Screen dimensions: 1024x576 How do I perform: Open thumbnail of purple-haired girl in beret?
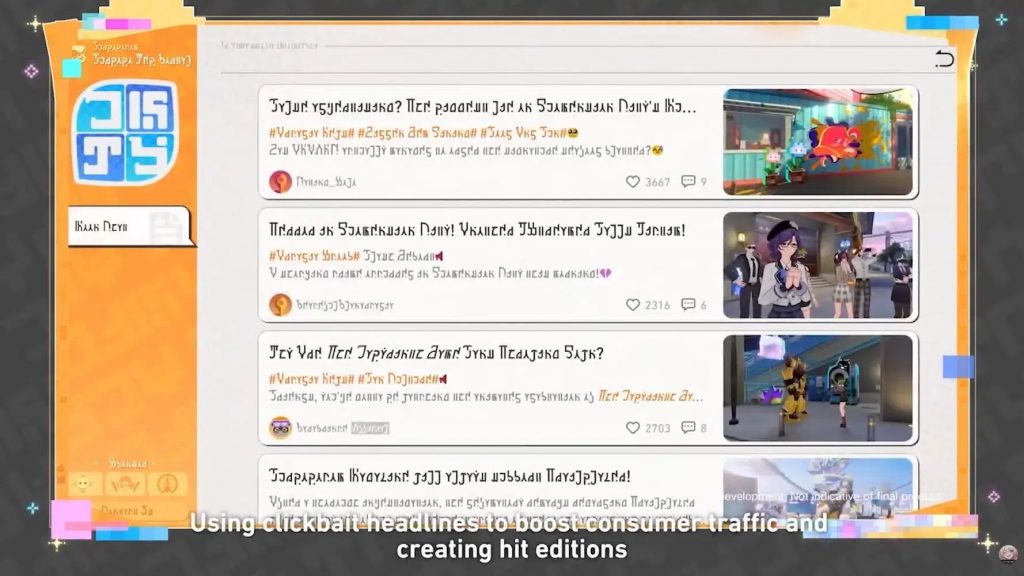point(817,265)
